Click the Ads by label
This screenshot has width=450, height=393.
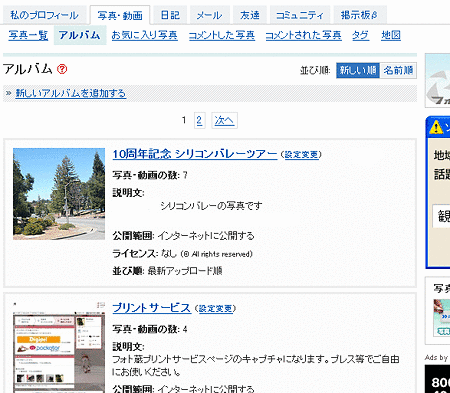point(436,358)
